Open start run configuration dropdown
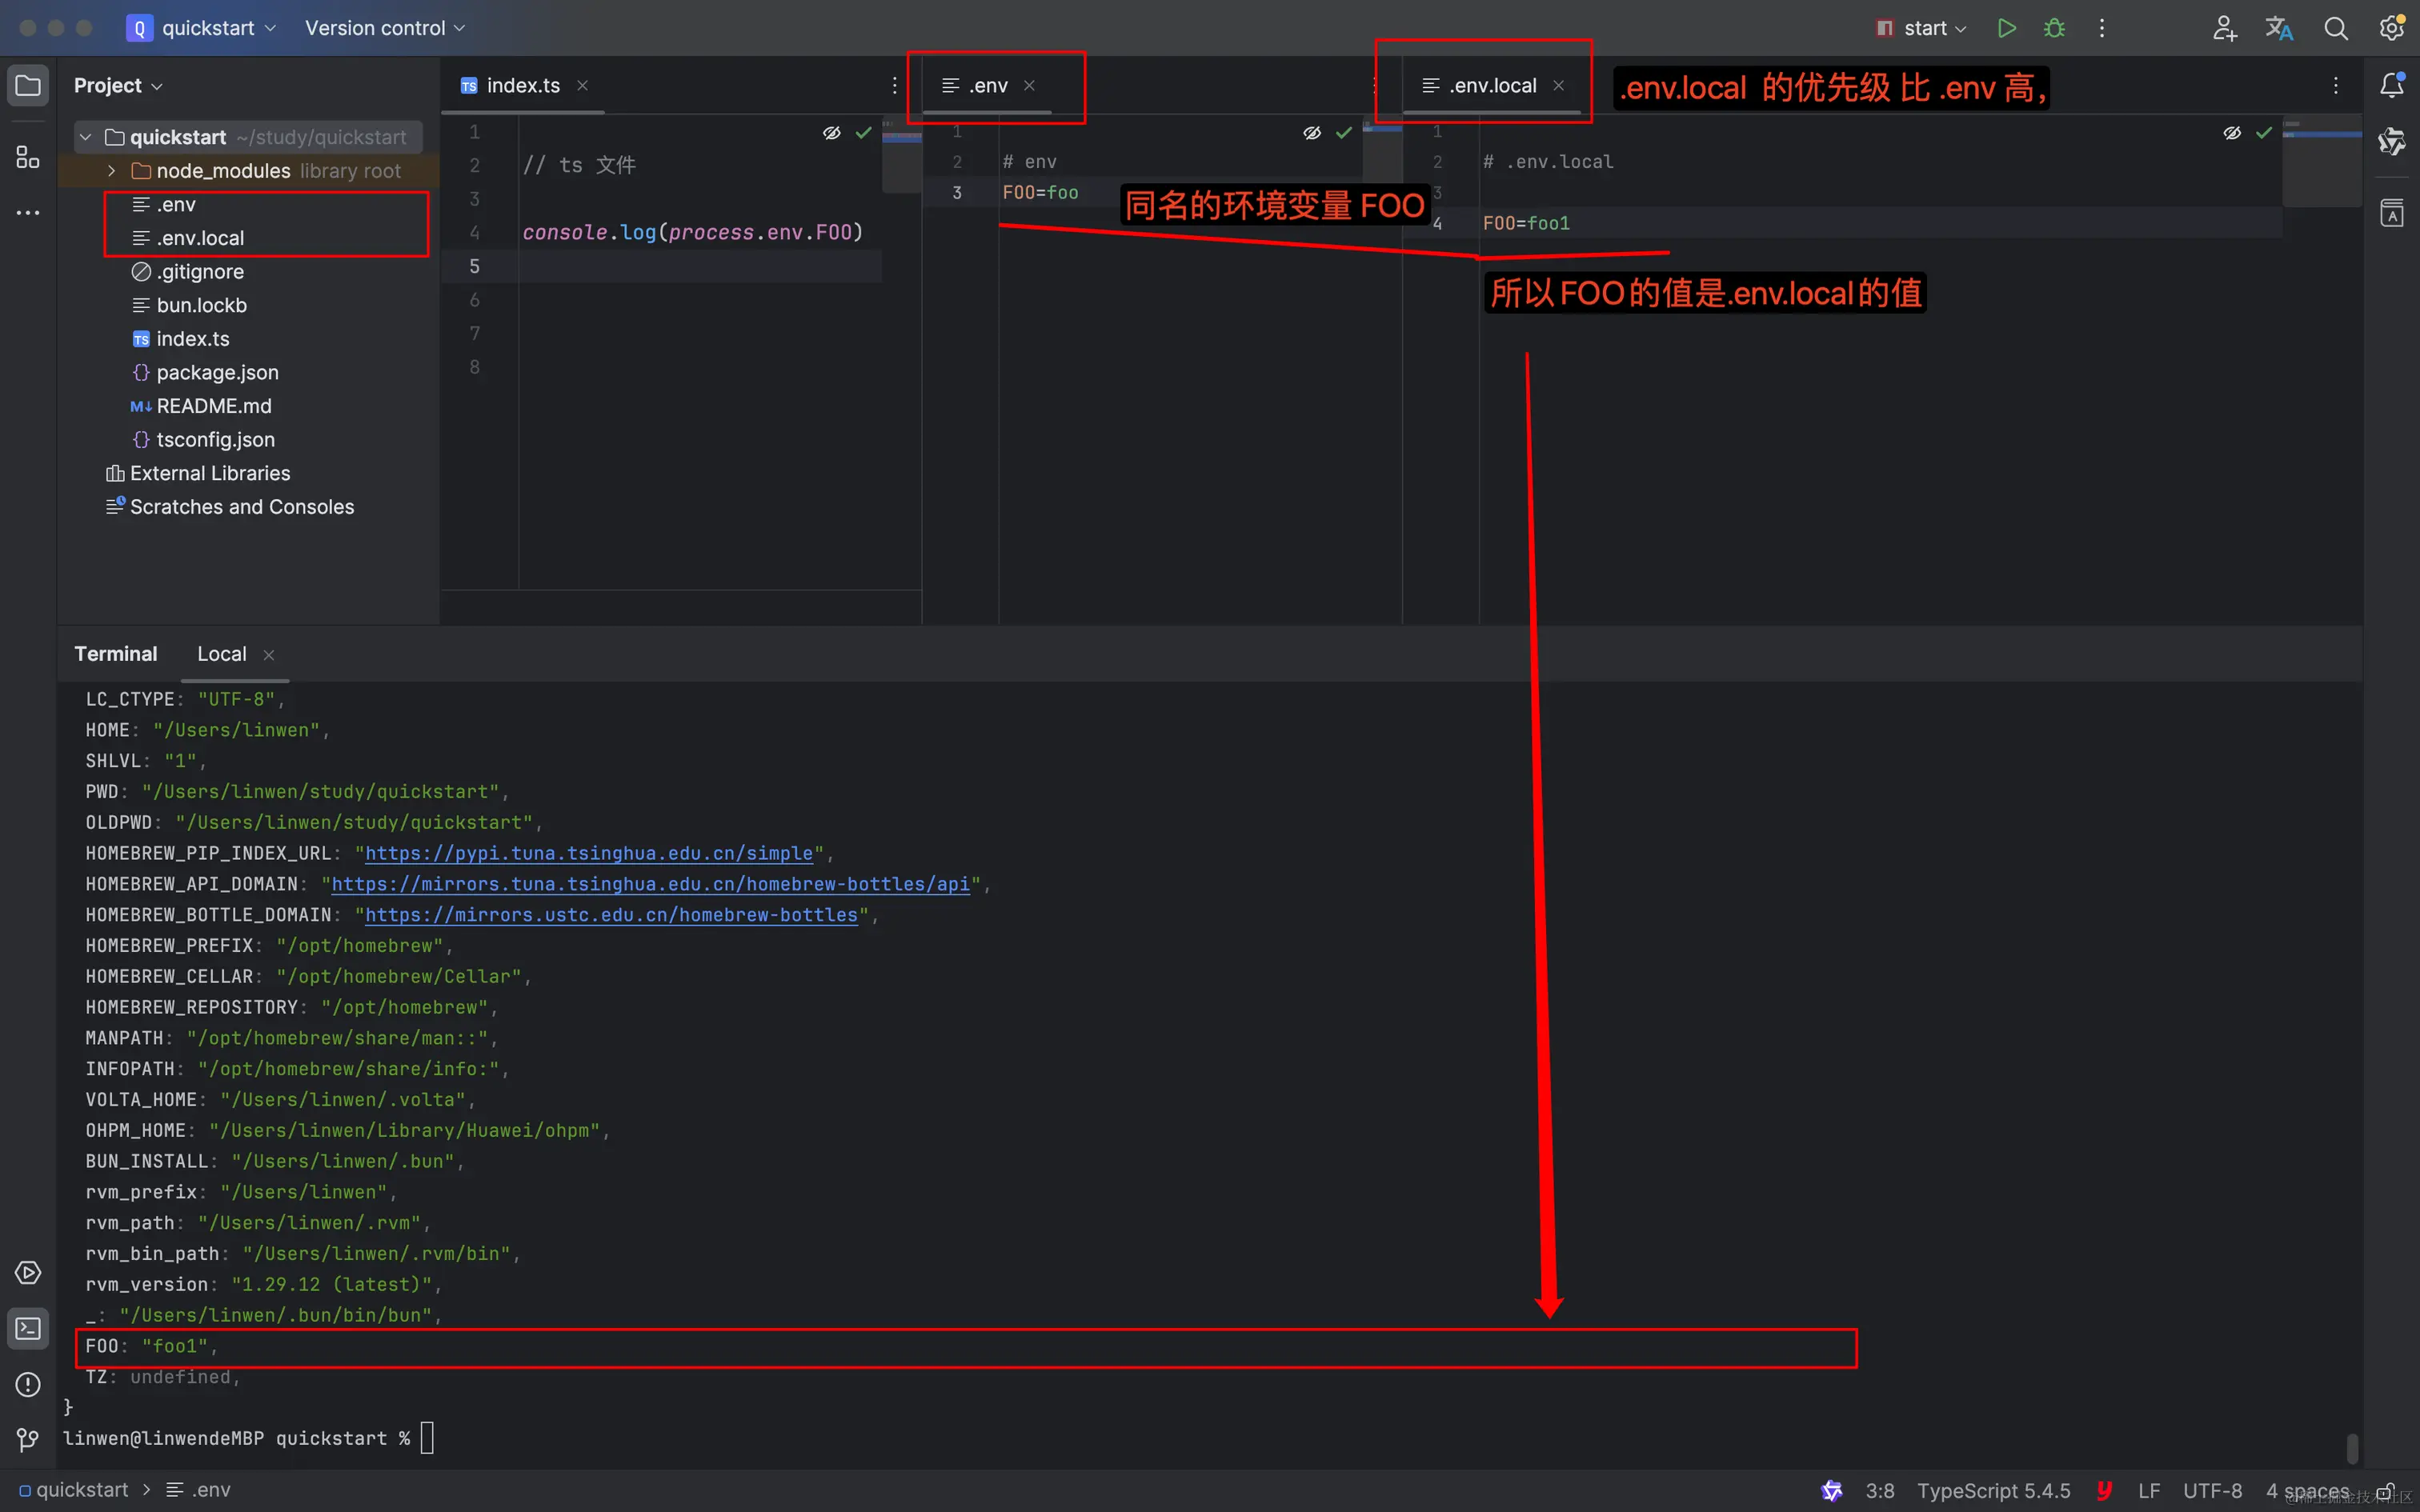Image resolution: width=2420 pixels, height=1512 pixels. click(1921, 28)
